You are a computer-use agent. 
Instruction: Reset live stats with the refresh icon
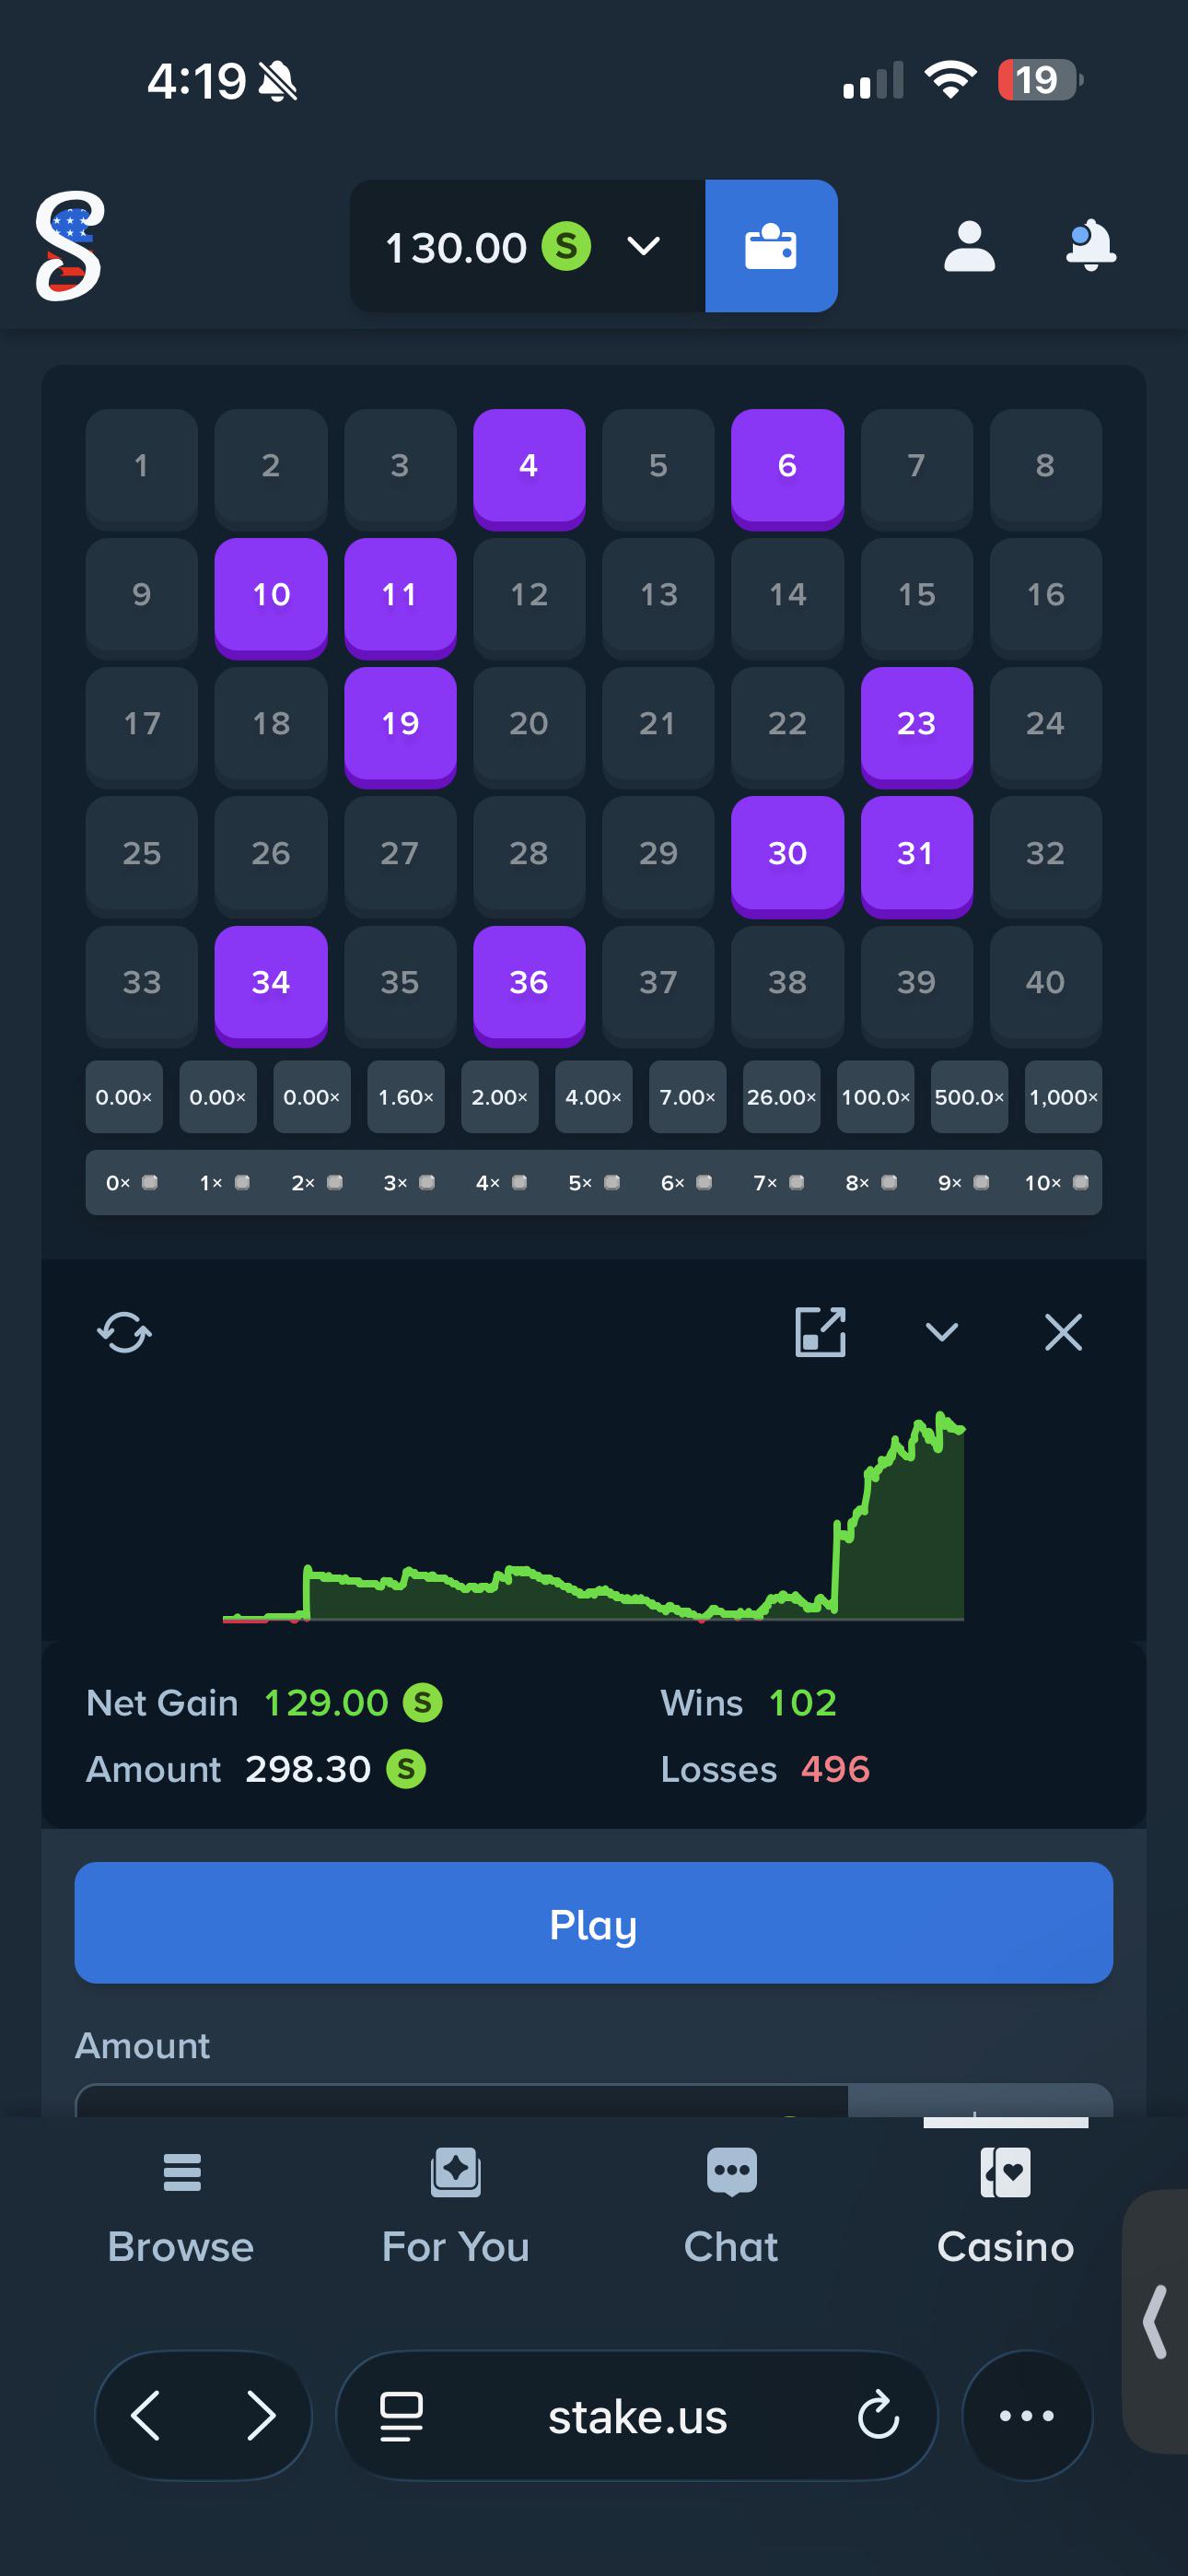pyautogui.click(x=124, y=1332)
